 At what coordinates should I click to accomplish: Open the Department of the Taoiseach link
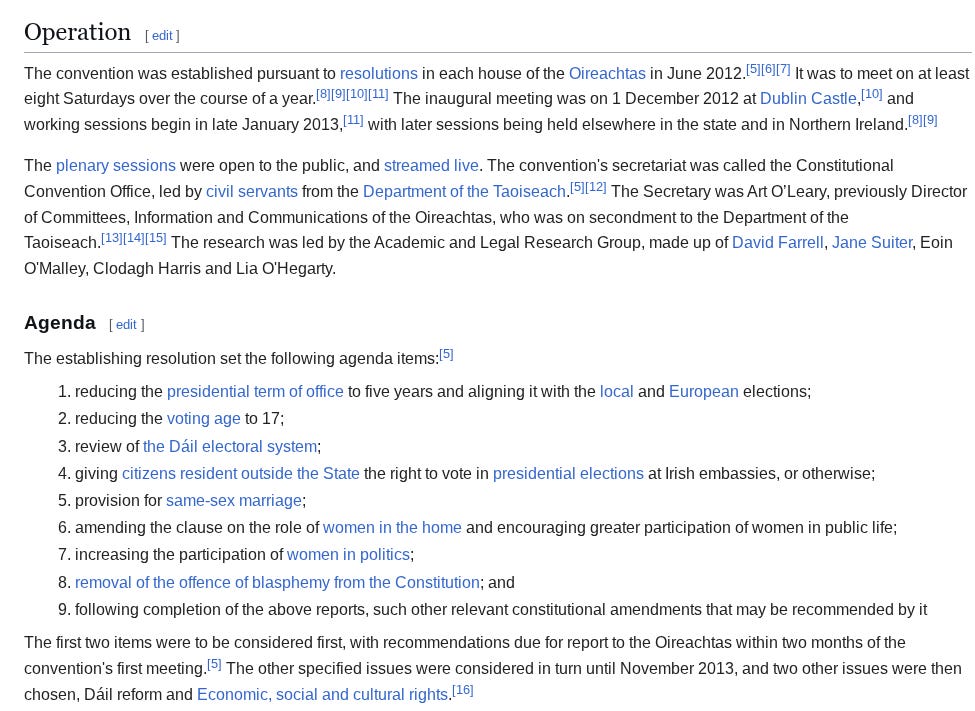(x=464, y=192)
